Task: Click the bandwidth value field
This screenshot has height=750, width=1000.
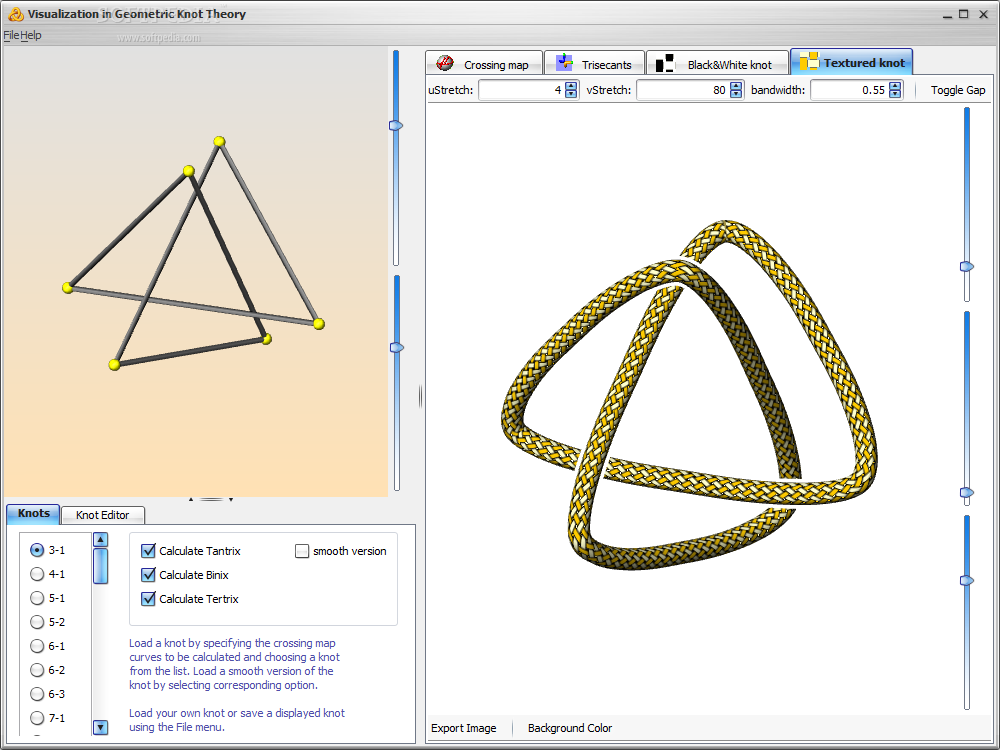Action: coord(849,90)
